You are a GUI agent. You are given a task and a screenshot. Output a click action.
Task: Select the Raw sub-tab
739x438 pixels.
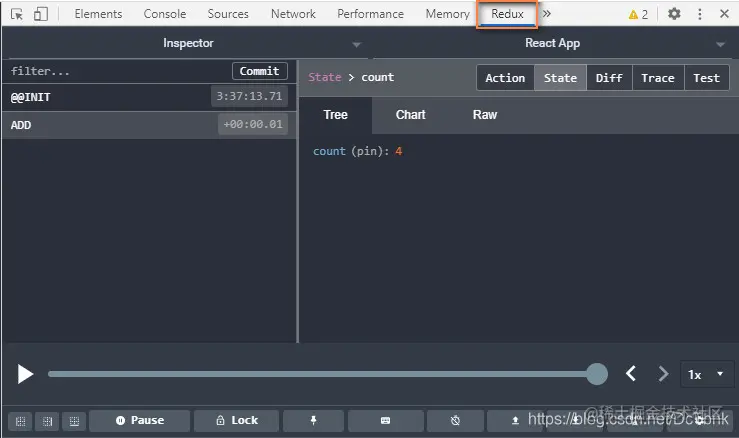click(x=485, y=115)
